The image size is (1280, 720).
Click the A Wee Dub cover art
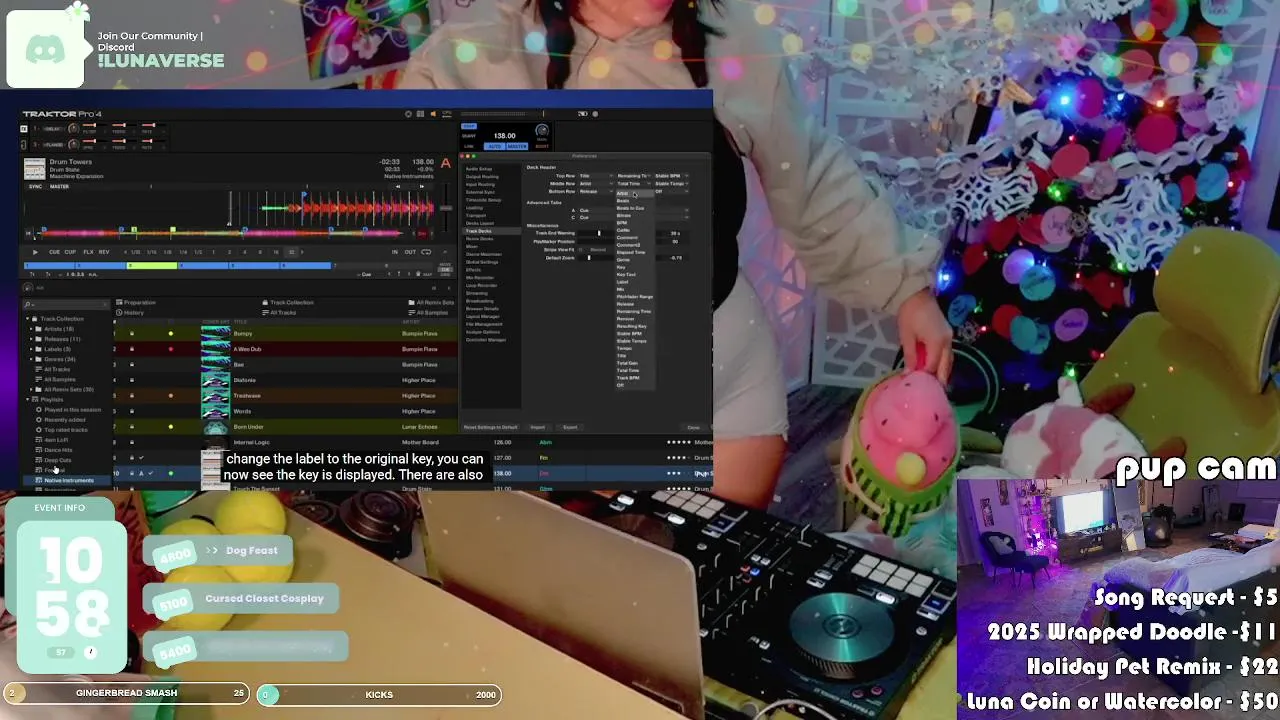(x=215, y=349)
